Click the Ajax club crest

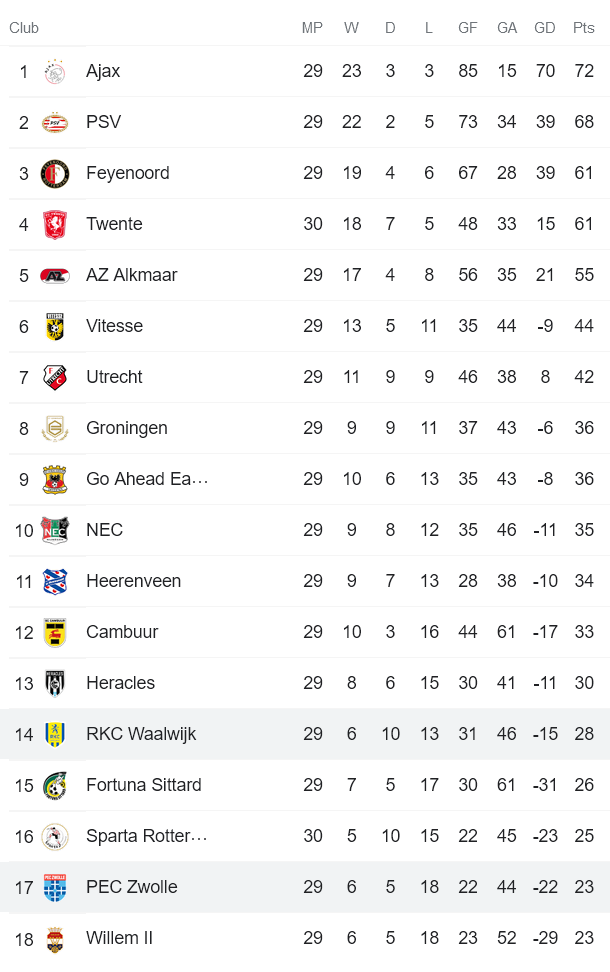click(55, 72)
